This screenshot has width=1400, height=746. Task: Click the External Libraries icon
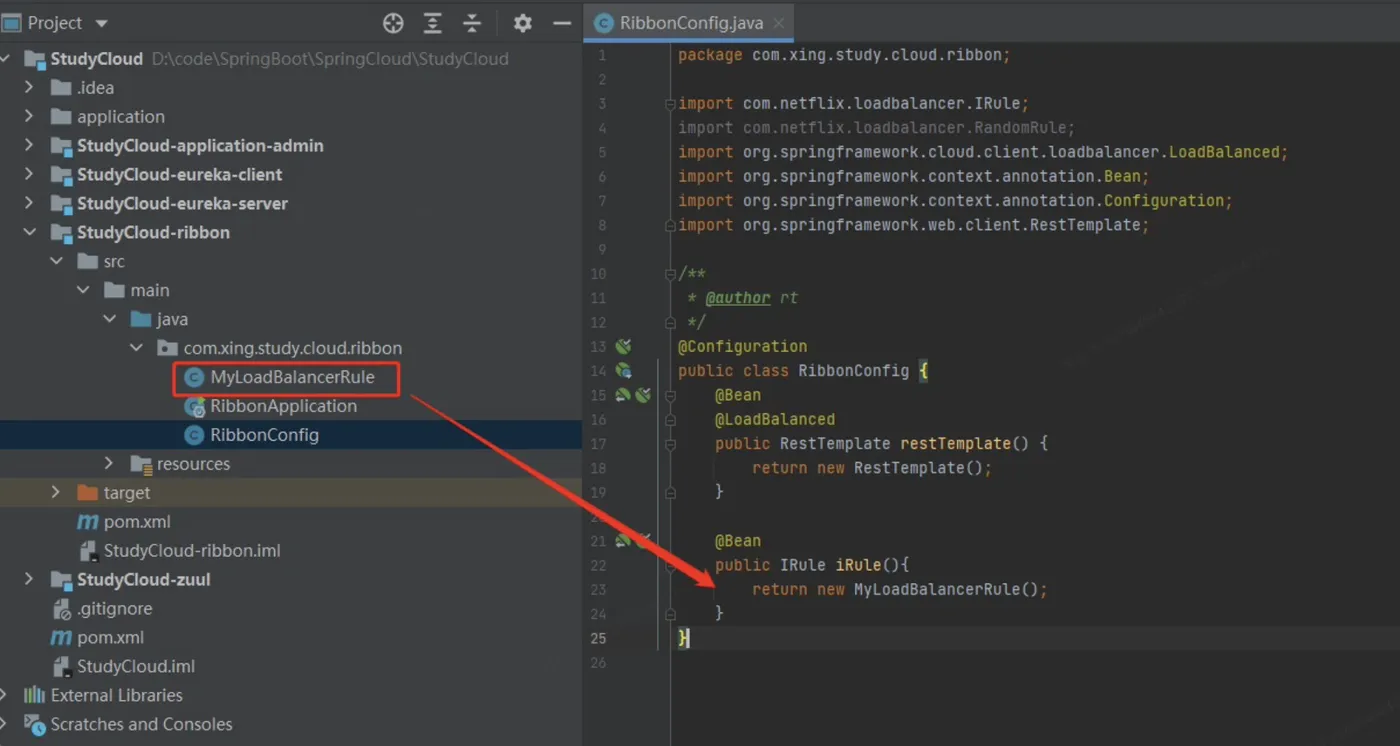pos(35,696)
